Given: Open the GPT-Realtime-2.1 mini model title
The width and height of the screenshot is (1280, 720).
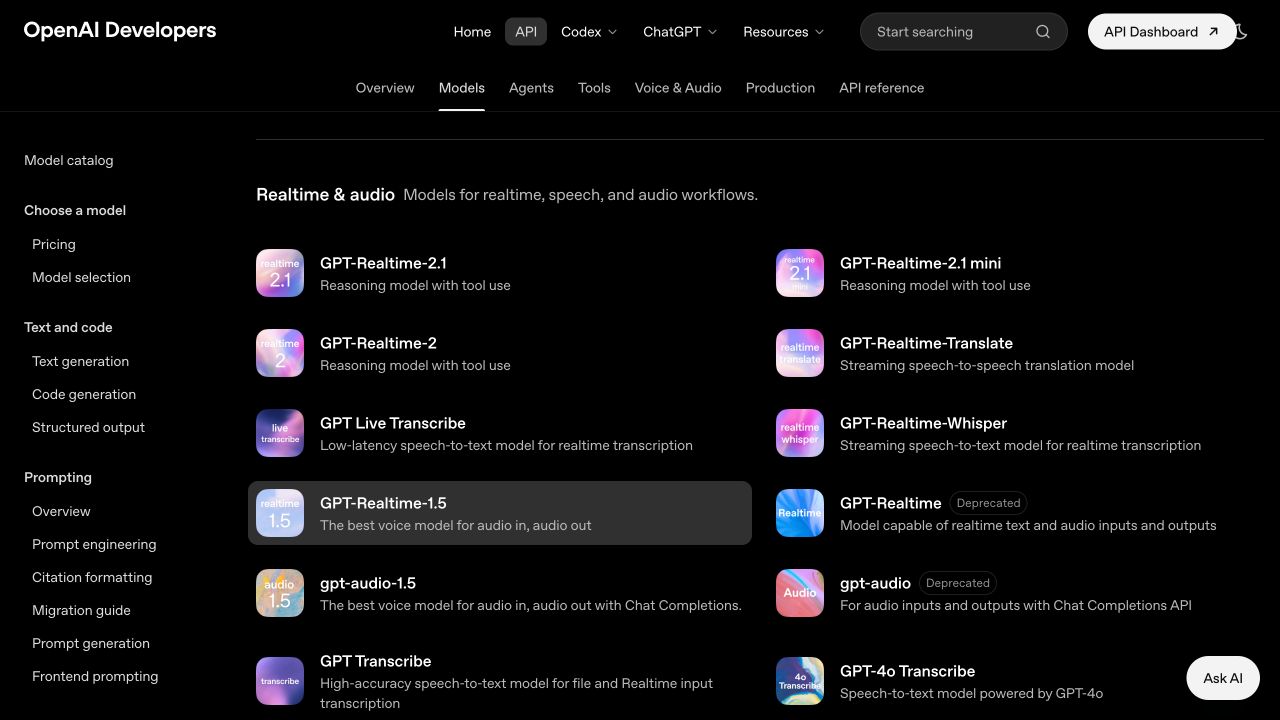Looking at the screenshot, I should tap(920, 263).
